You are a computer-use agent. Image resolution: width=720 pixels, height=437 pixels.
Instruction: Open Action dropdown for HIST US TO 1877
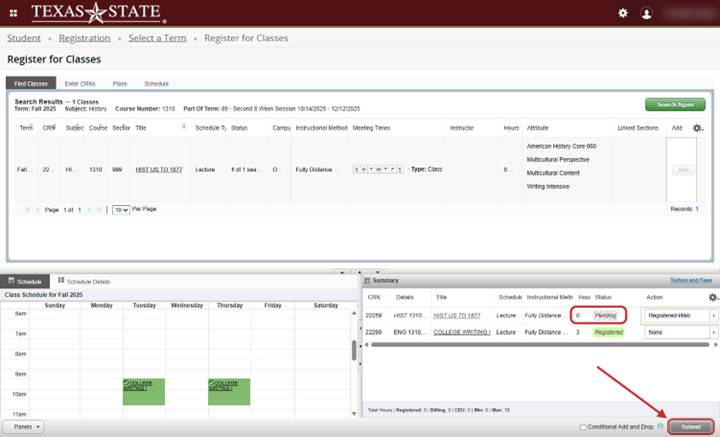(678, 315)
